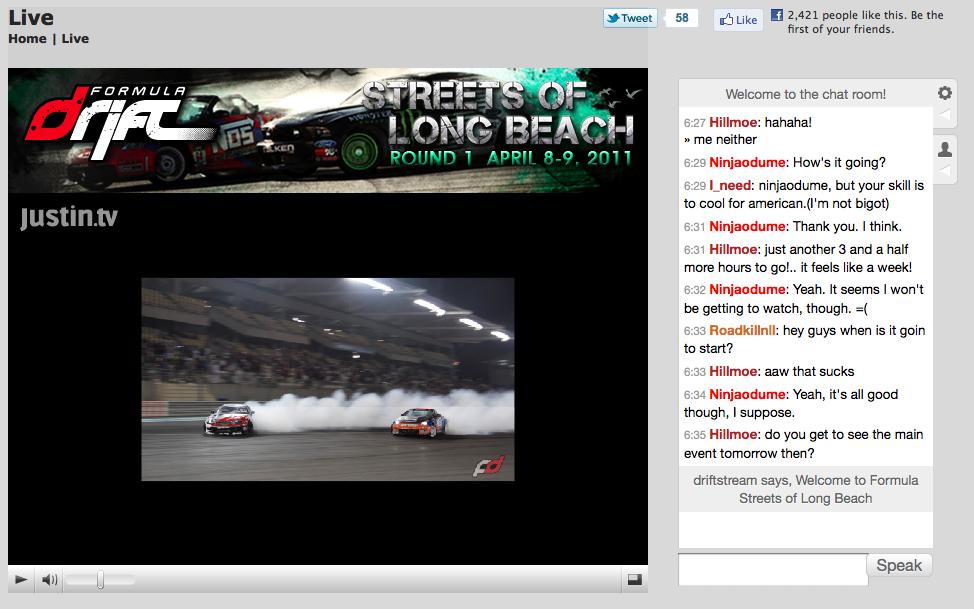Click the Tweet button
Screen dimensions: 974x609
(630, 18)
